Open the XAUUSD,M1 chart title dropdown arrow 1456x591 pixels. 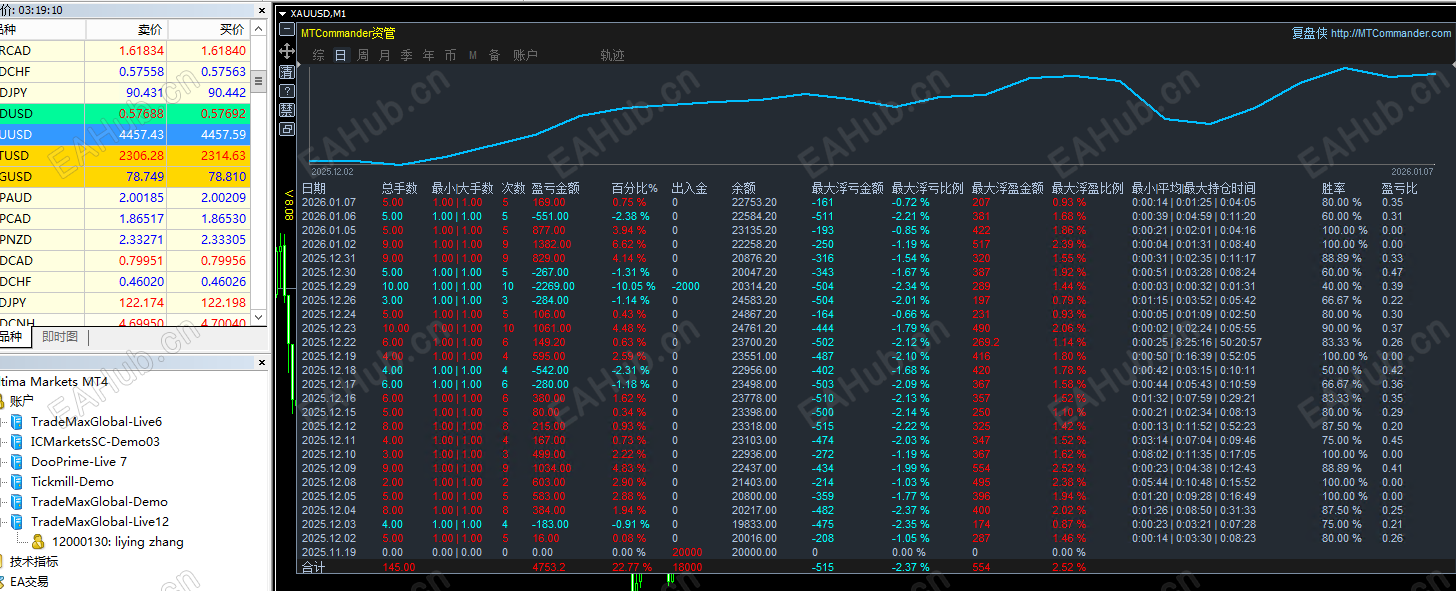pos(282,14)
